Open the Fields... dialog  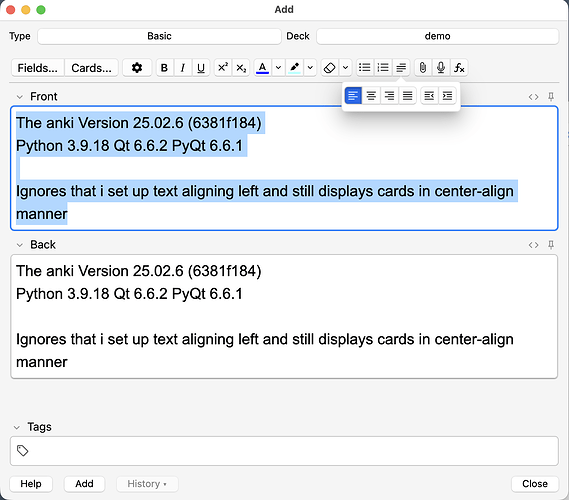(38, 68)
